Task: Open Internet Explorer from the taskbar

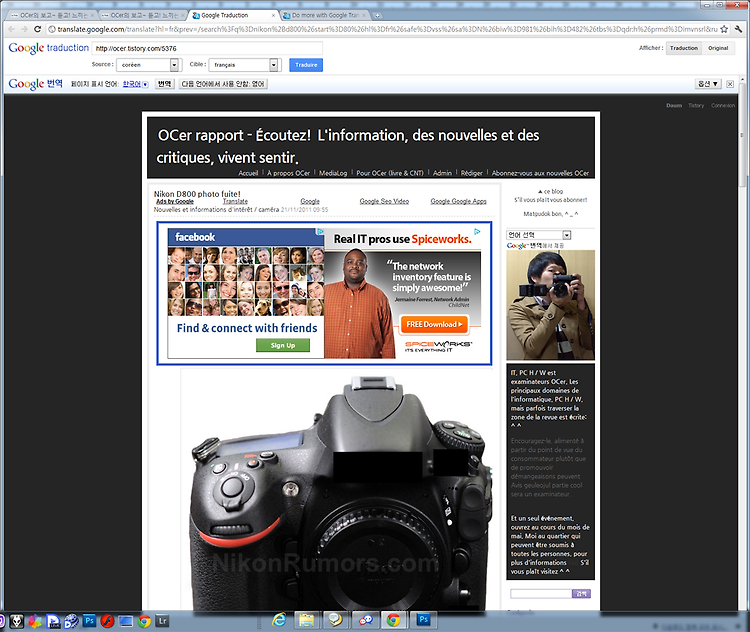Action: pyautogui.click(x=279, y=621)
